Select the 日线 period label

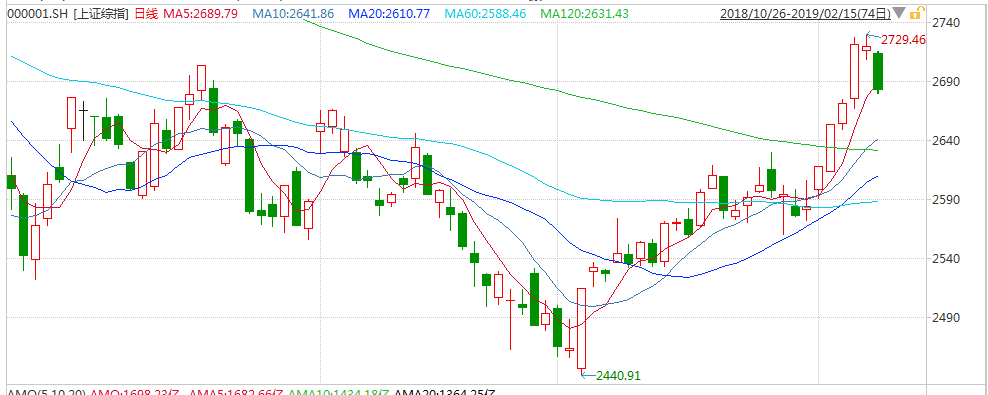(x=147, y=13)
